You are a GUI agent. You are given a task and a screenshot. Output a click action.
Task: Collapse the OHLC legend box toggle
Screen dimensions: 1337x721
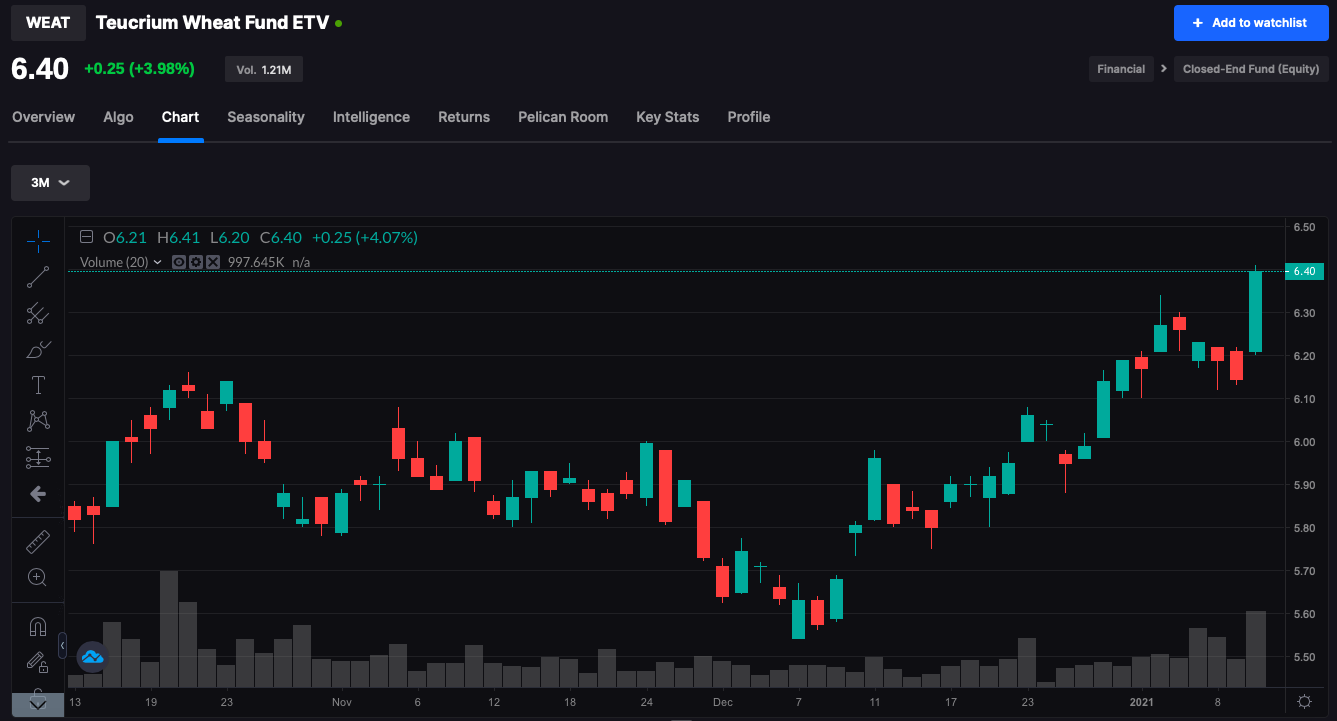point(86,237)
